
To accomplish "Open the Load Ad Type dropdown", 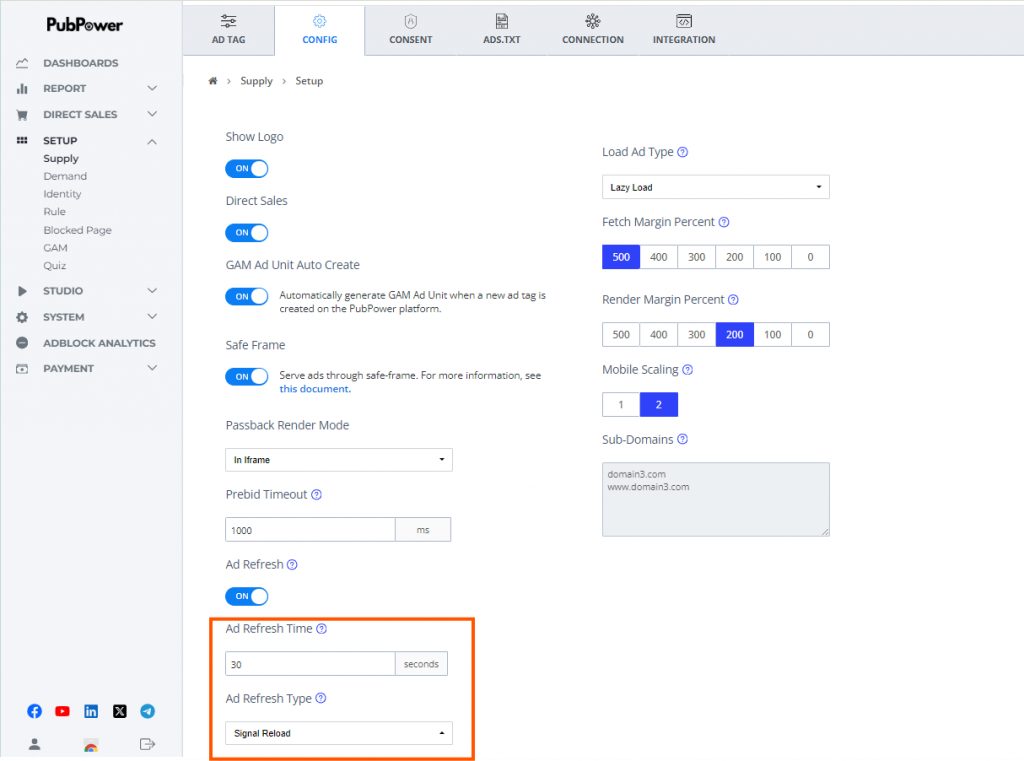I will point(715,187).
